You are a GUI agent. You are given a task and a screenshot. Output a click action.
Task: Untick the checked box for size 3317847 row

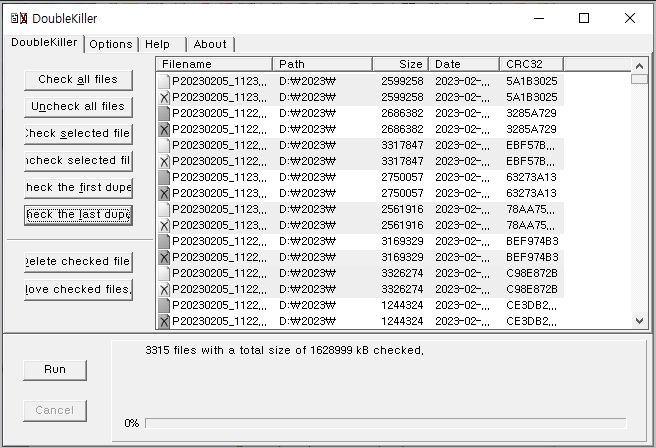(x=164, y=161)
